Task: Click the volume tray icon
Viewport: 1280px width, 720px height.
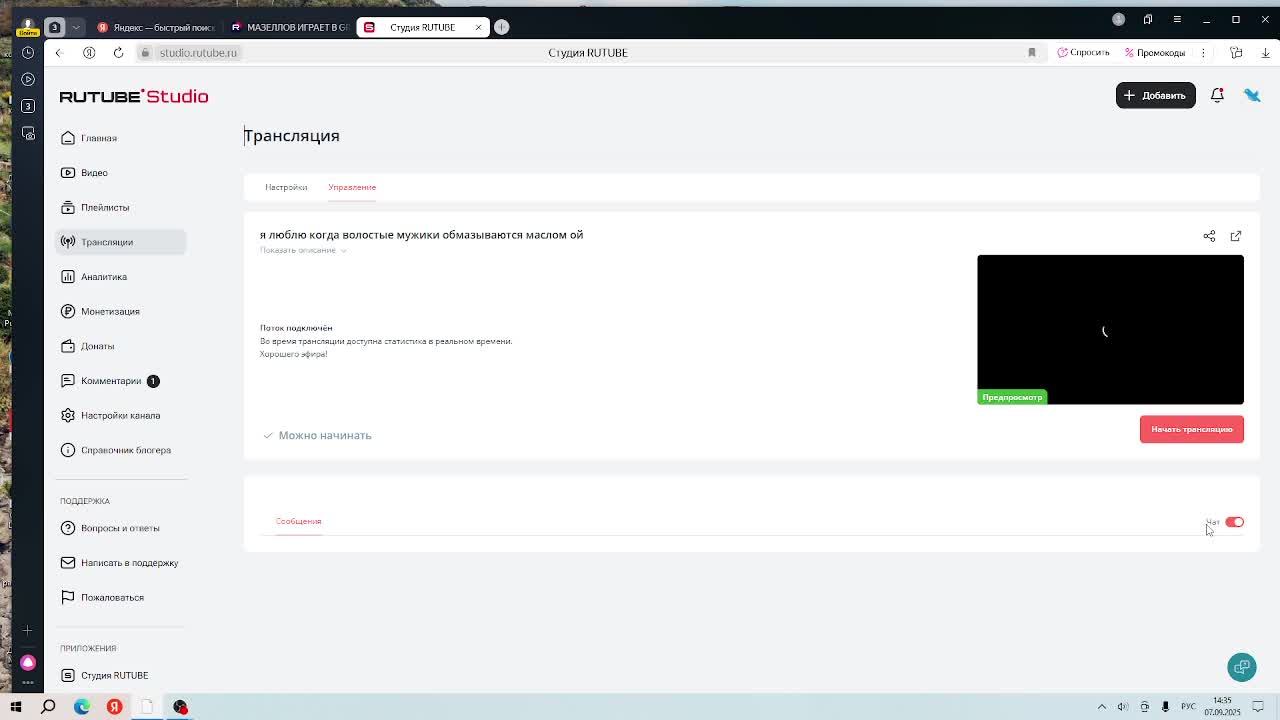Action: [x=1123, y=707]
